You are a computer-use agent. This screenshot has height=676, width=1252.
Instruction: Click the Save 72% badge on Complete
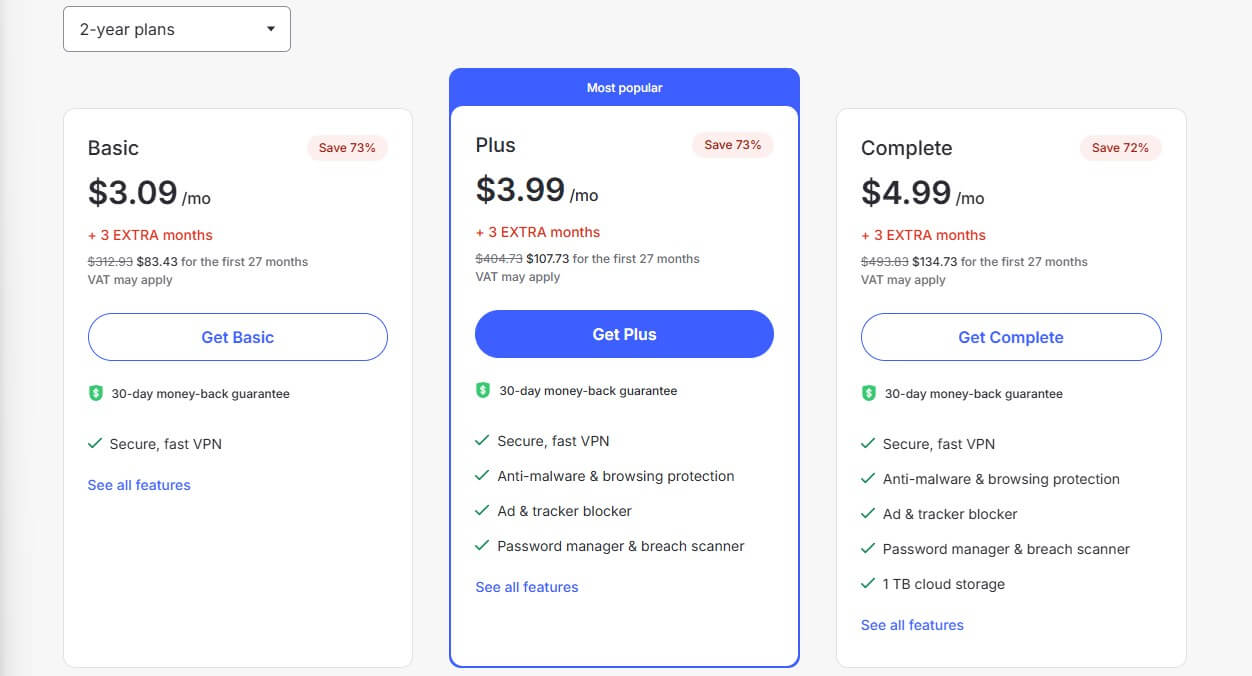pyautogui.click(x=1120, y=147)
